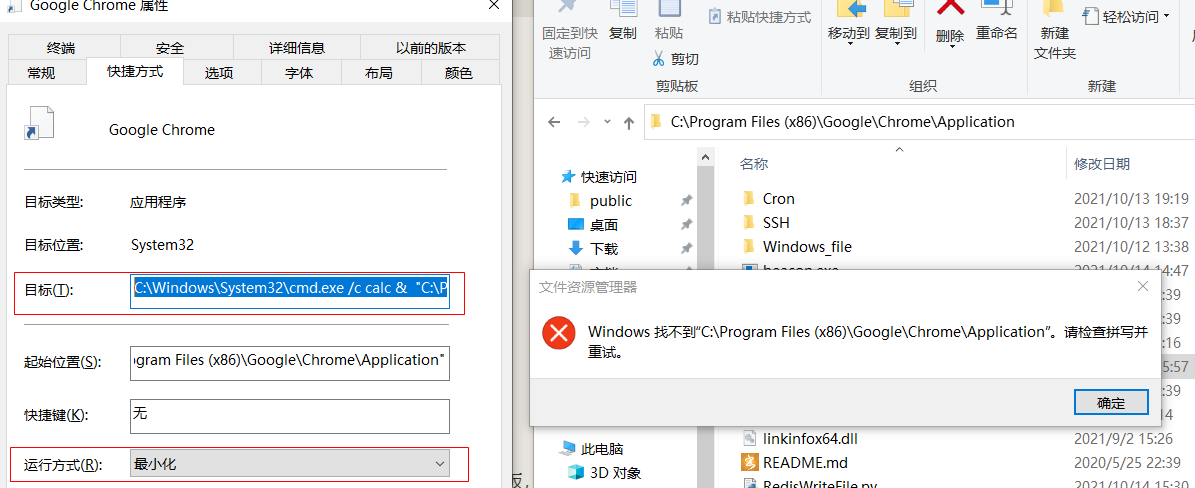Click the up-one-level arrow in Explorer
This screenshot has width=1195, height=488.
pos(629,122)
